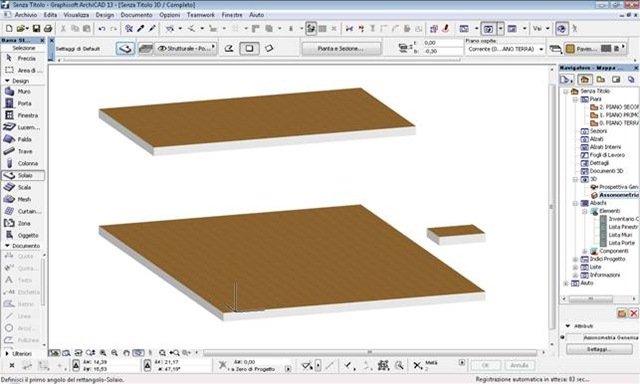Select the Area di selezione marquee tool
640x384 pixels.
(x=23, y=71)
